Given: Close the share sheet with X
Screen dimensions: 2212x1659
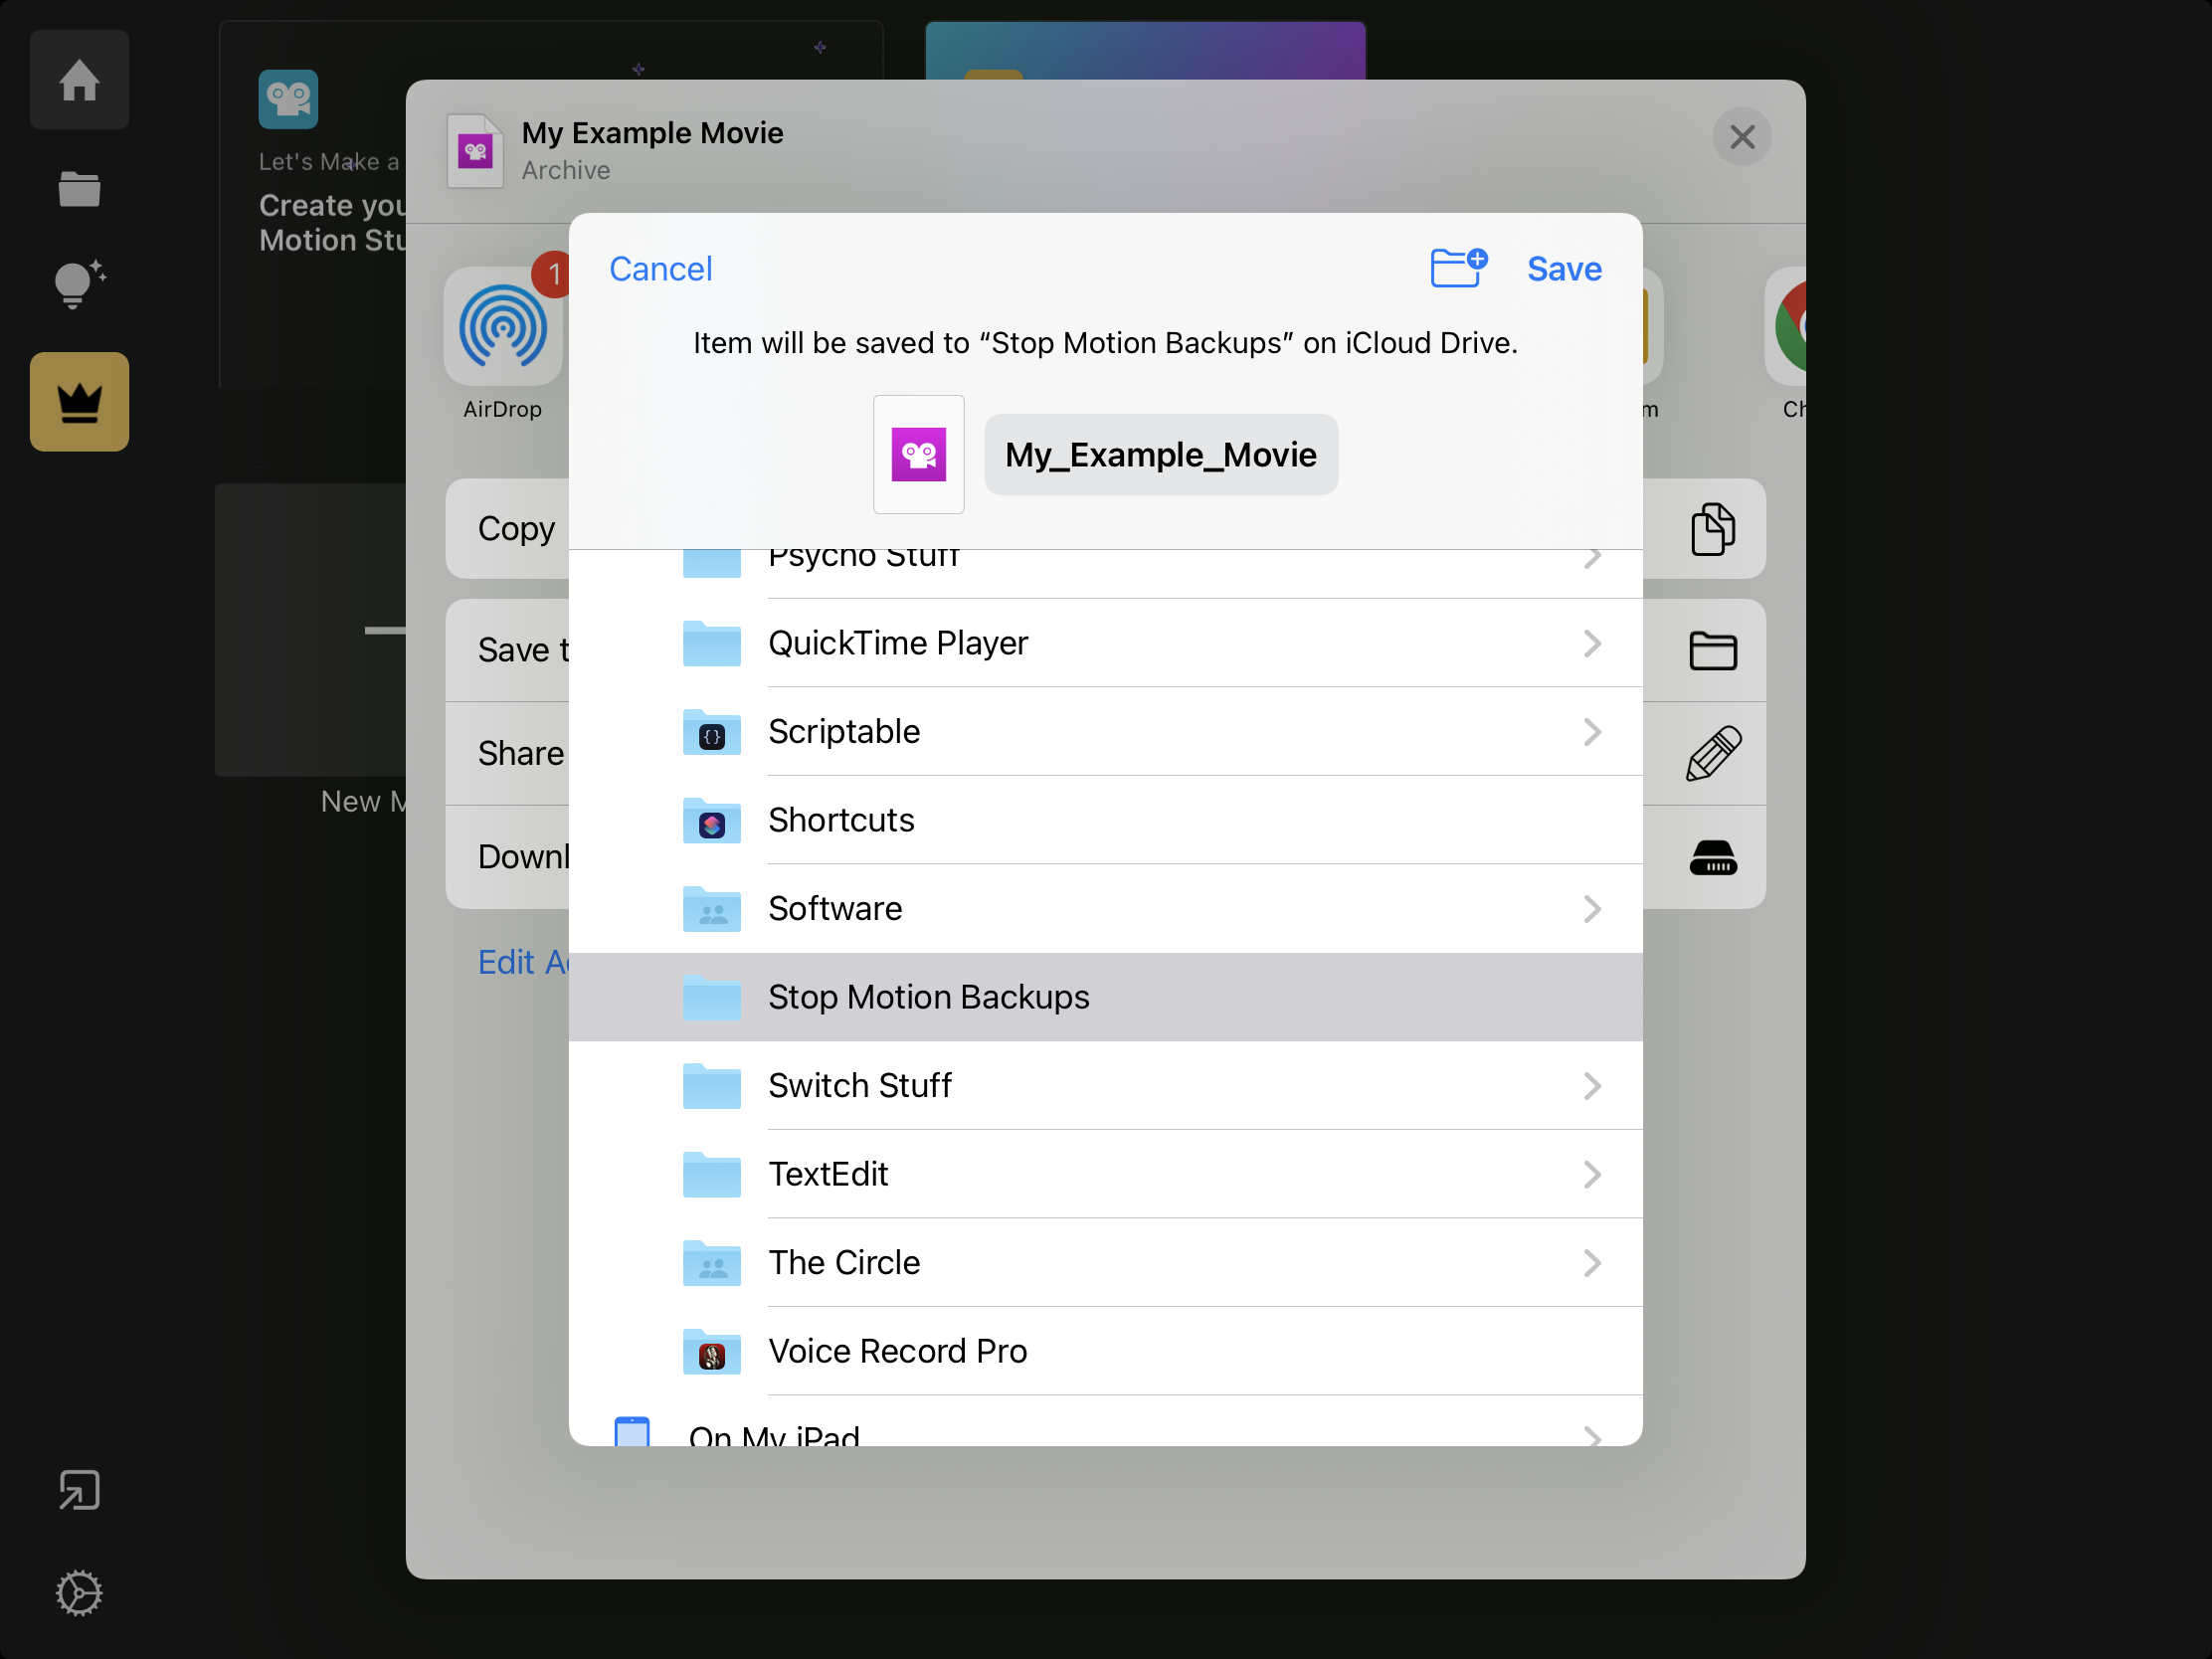Looking at the screenshot, I should tap(1742, 137).
